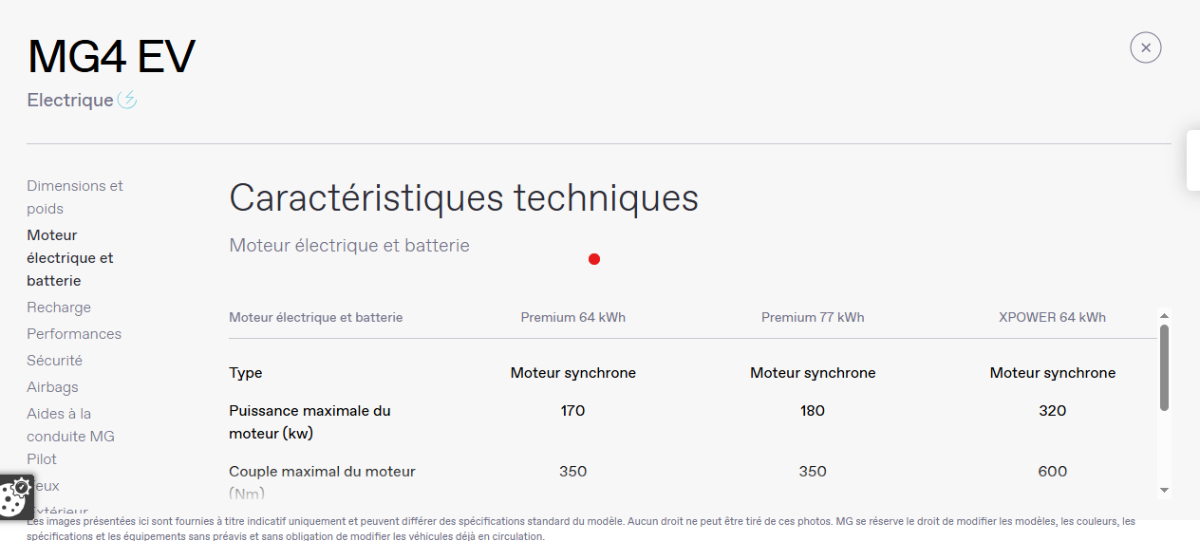The image size is (1200, 541).
Task: Navigate to the Sécurité section
Action: point(55,361)
